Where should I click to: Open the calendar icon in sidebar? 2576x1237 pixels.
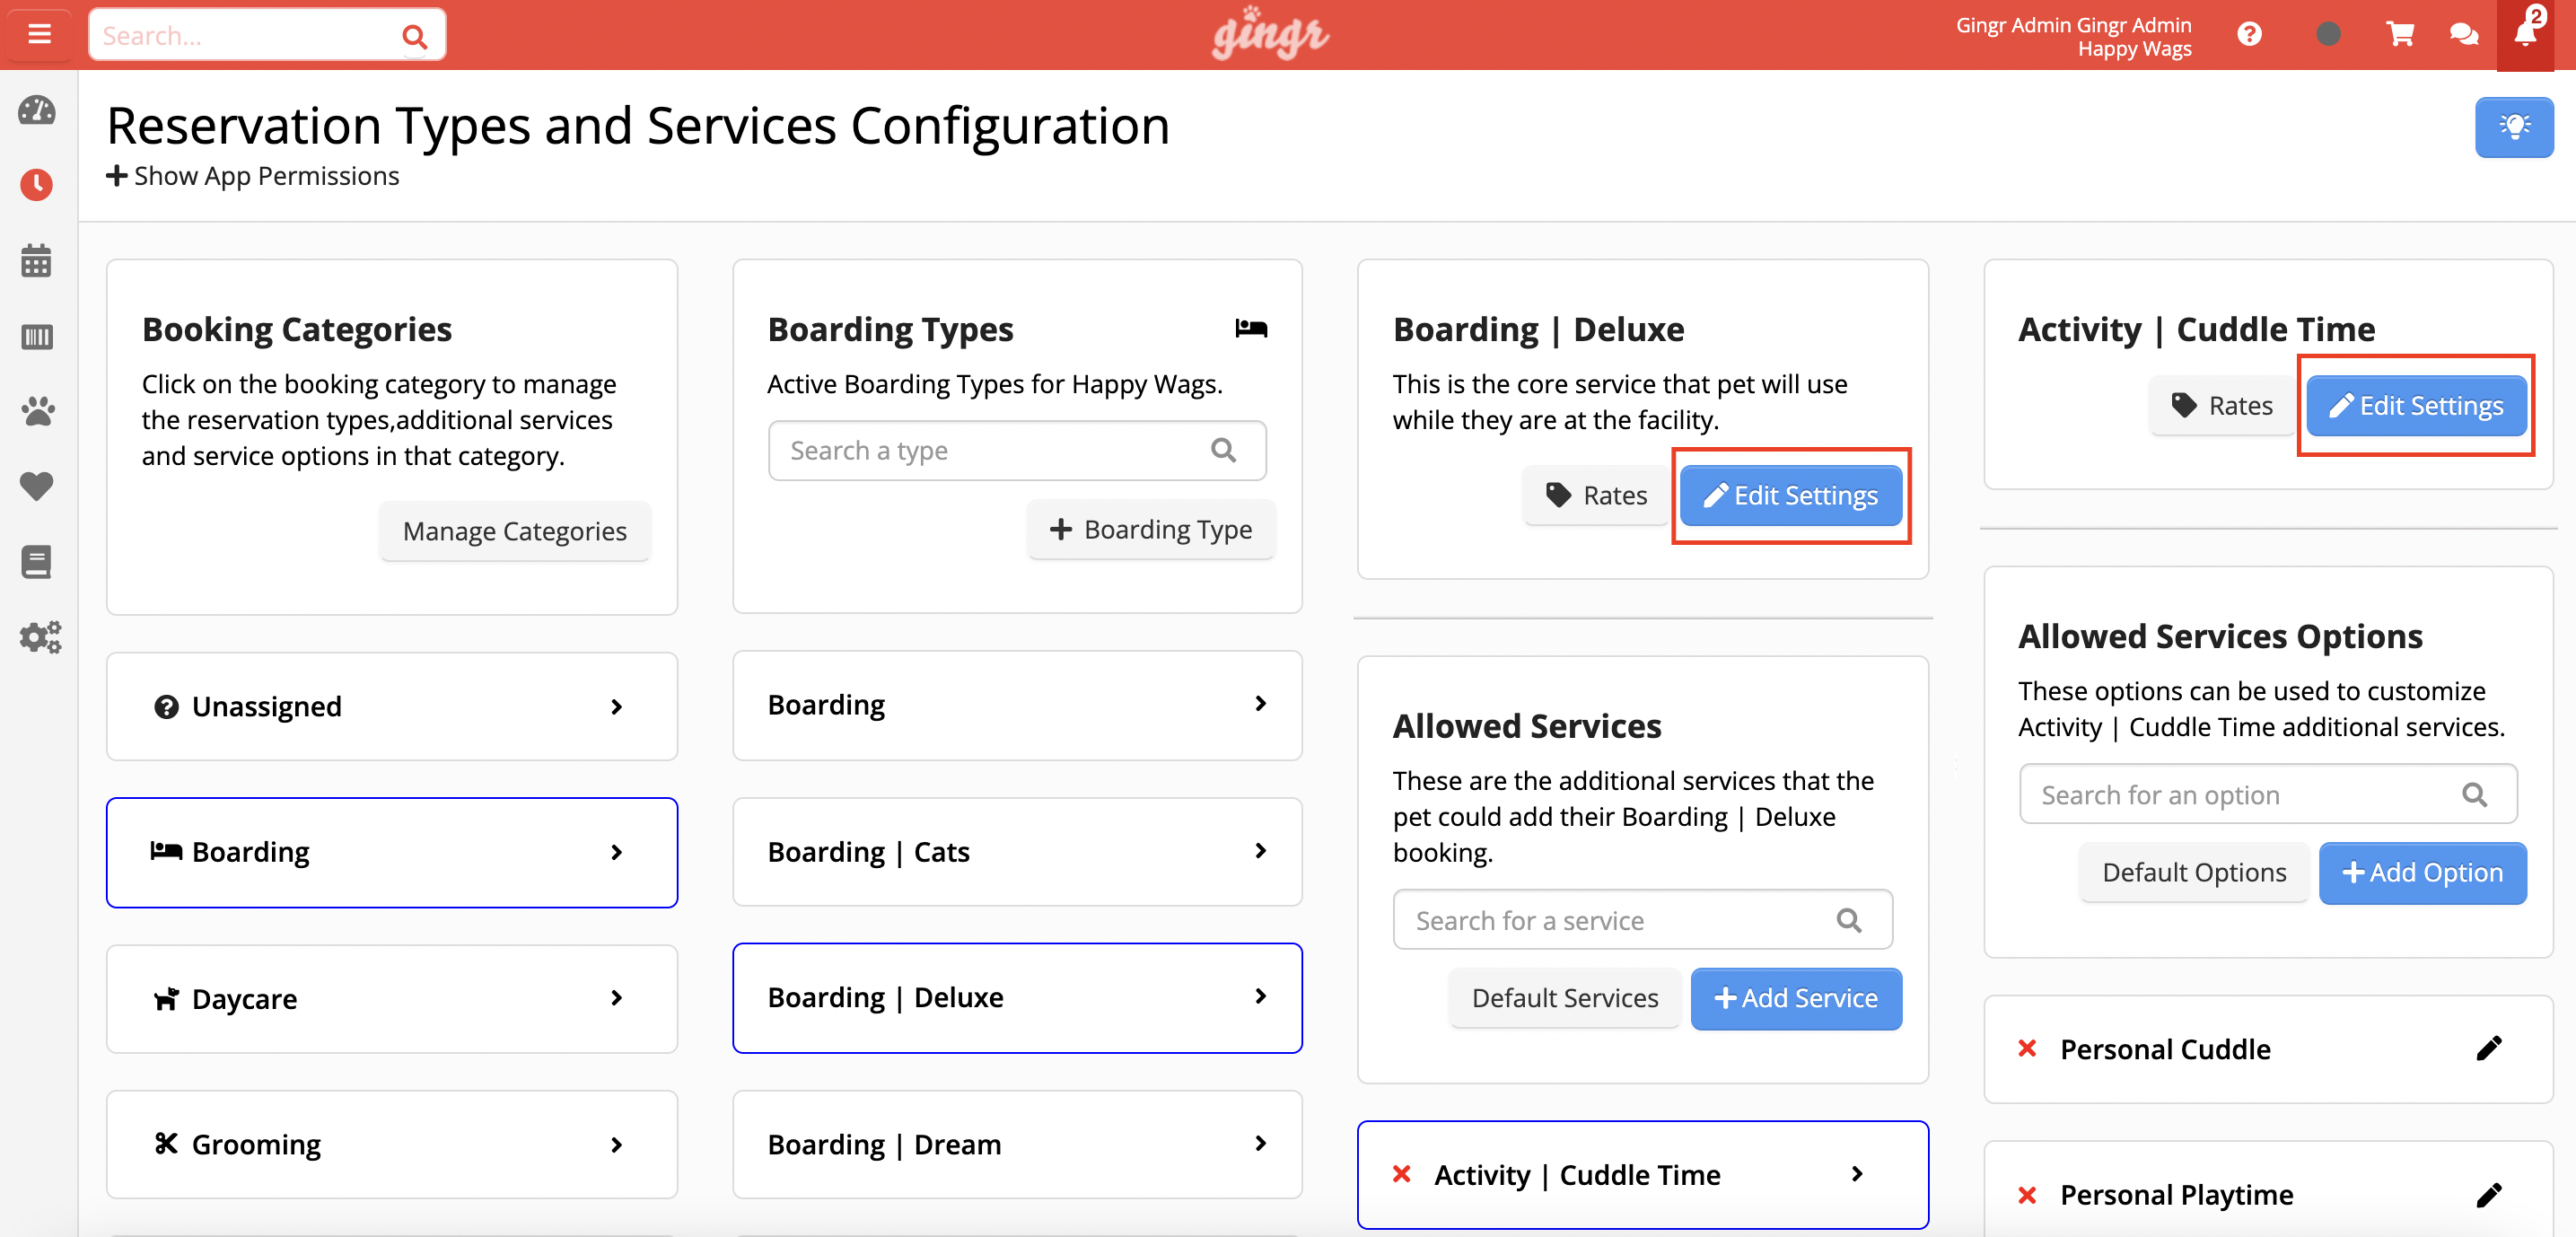[37, 260]
